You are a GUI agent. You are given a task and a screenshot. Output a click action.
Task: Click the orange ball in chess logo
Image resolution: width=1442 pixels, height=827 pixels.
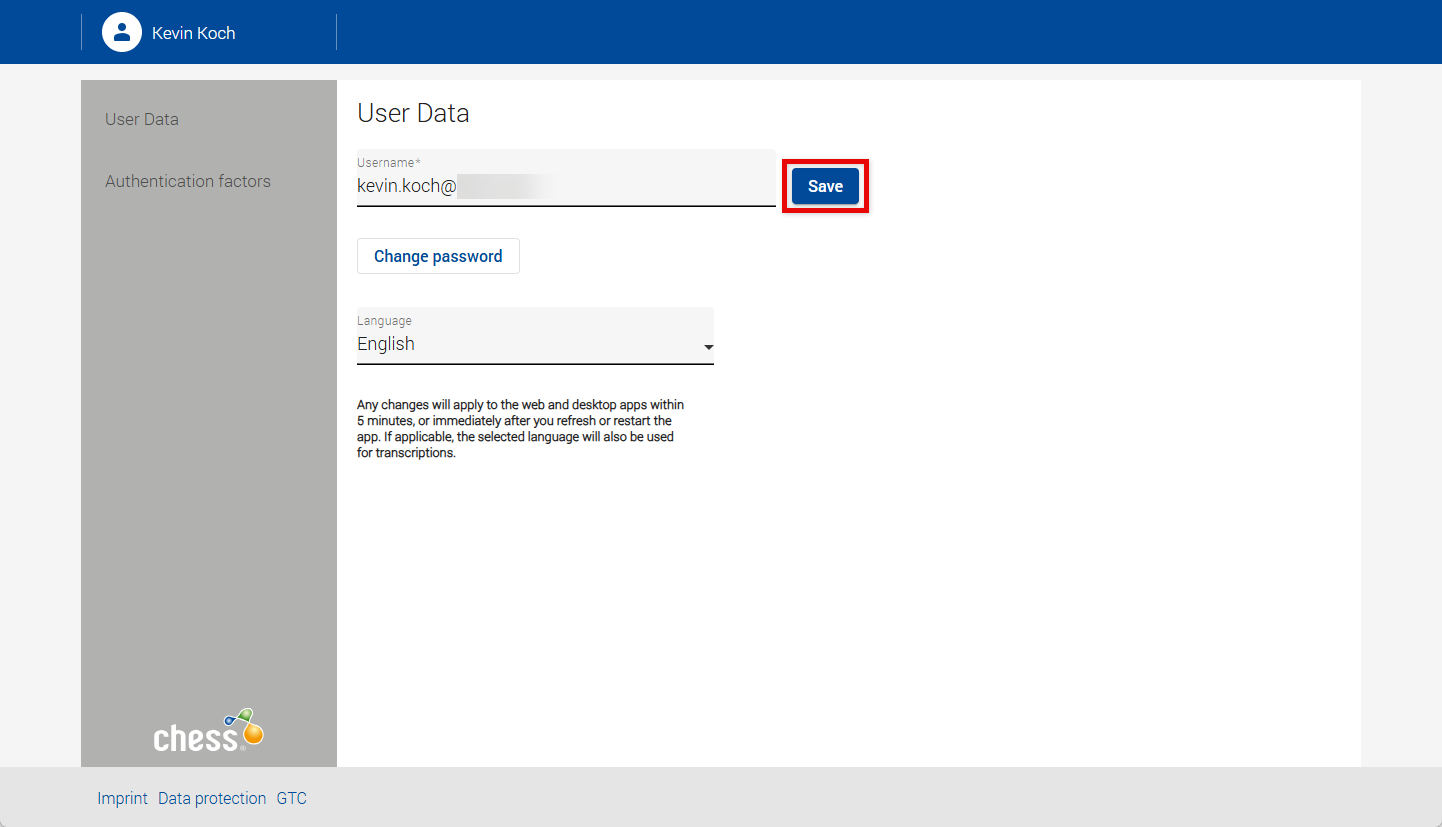253,734
